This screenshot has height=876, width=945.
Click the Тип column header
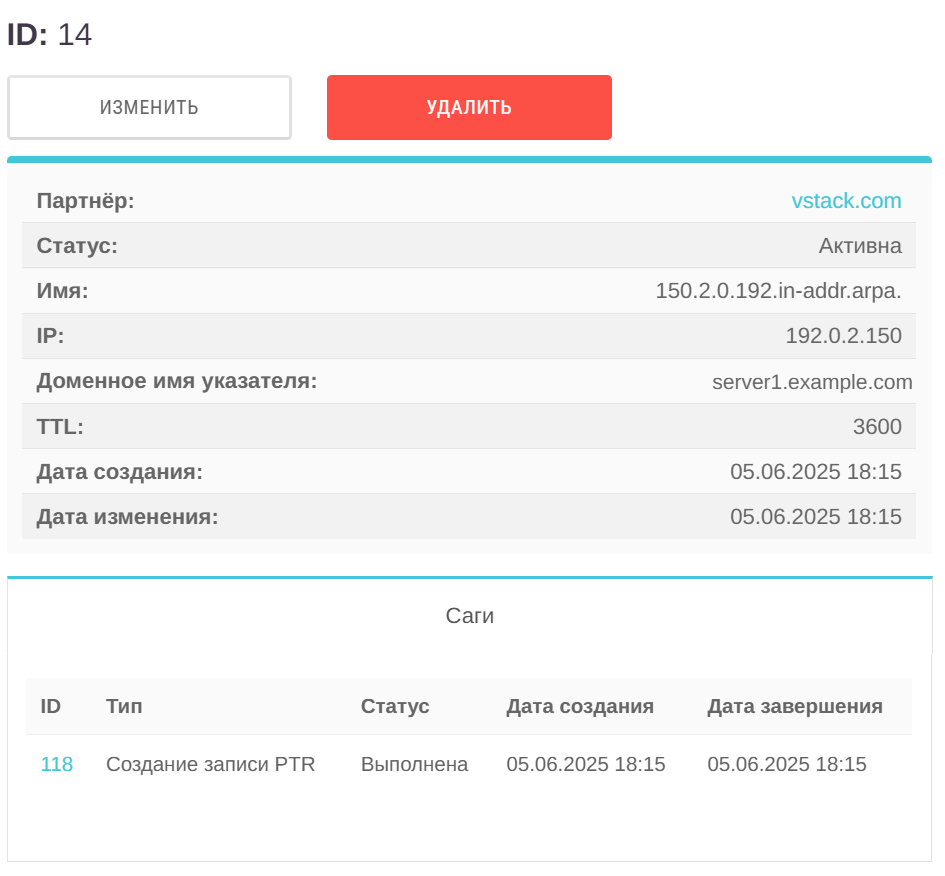[x=124, y=707]
